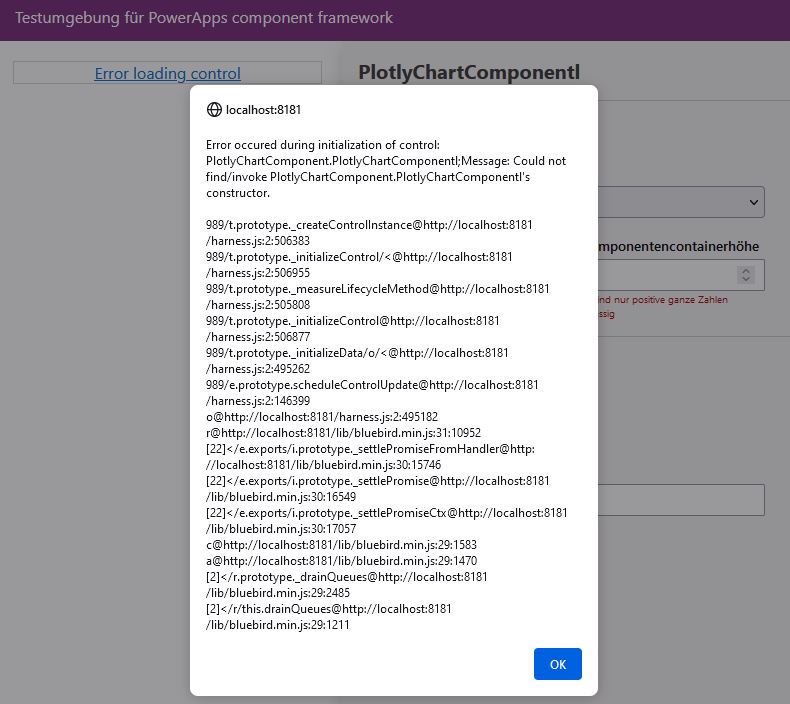Click the OK button in the error dialog
Viewport: 790px width, 704px height.
tap(557, 664)
